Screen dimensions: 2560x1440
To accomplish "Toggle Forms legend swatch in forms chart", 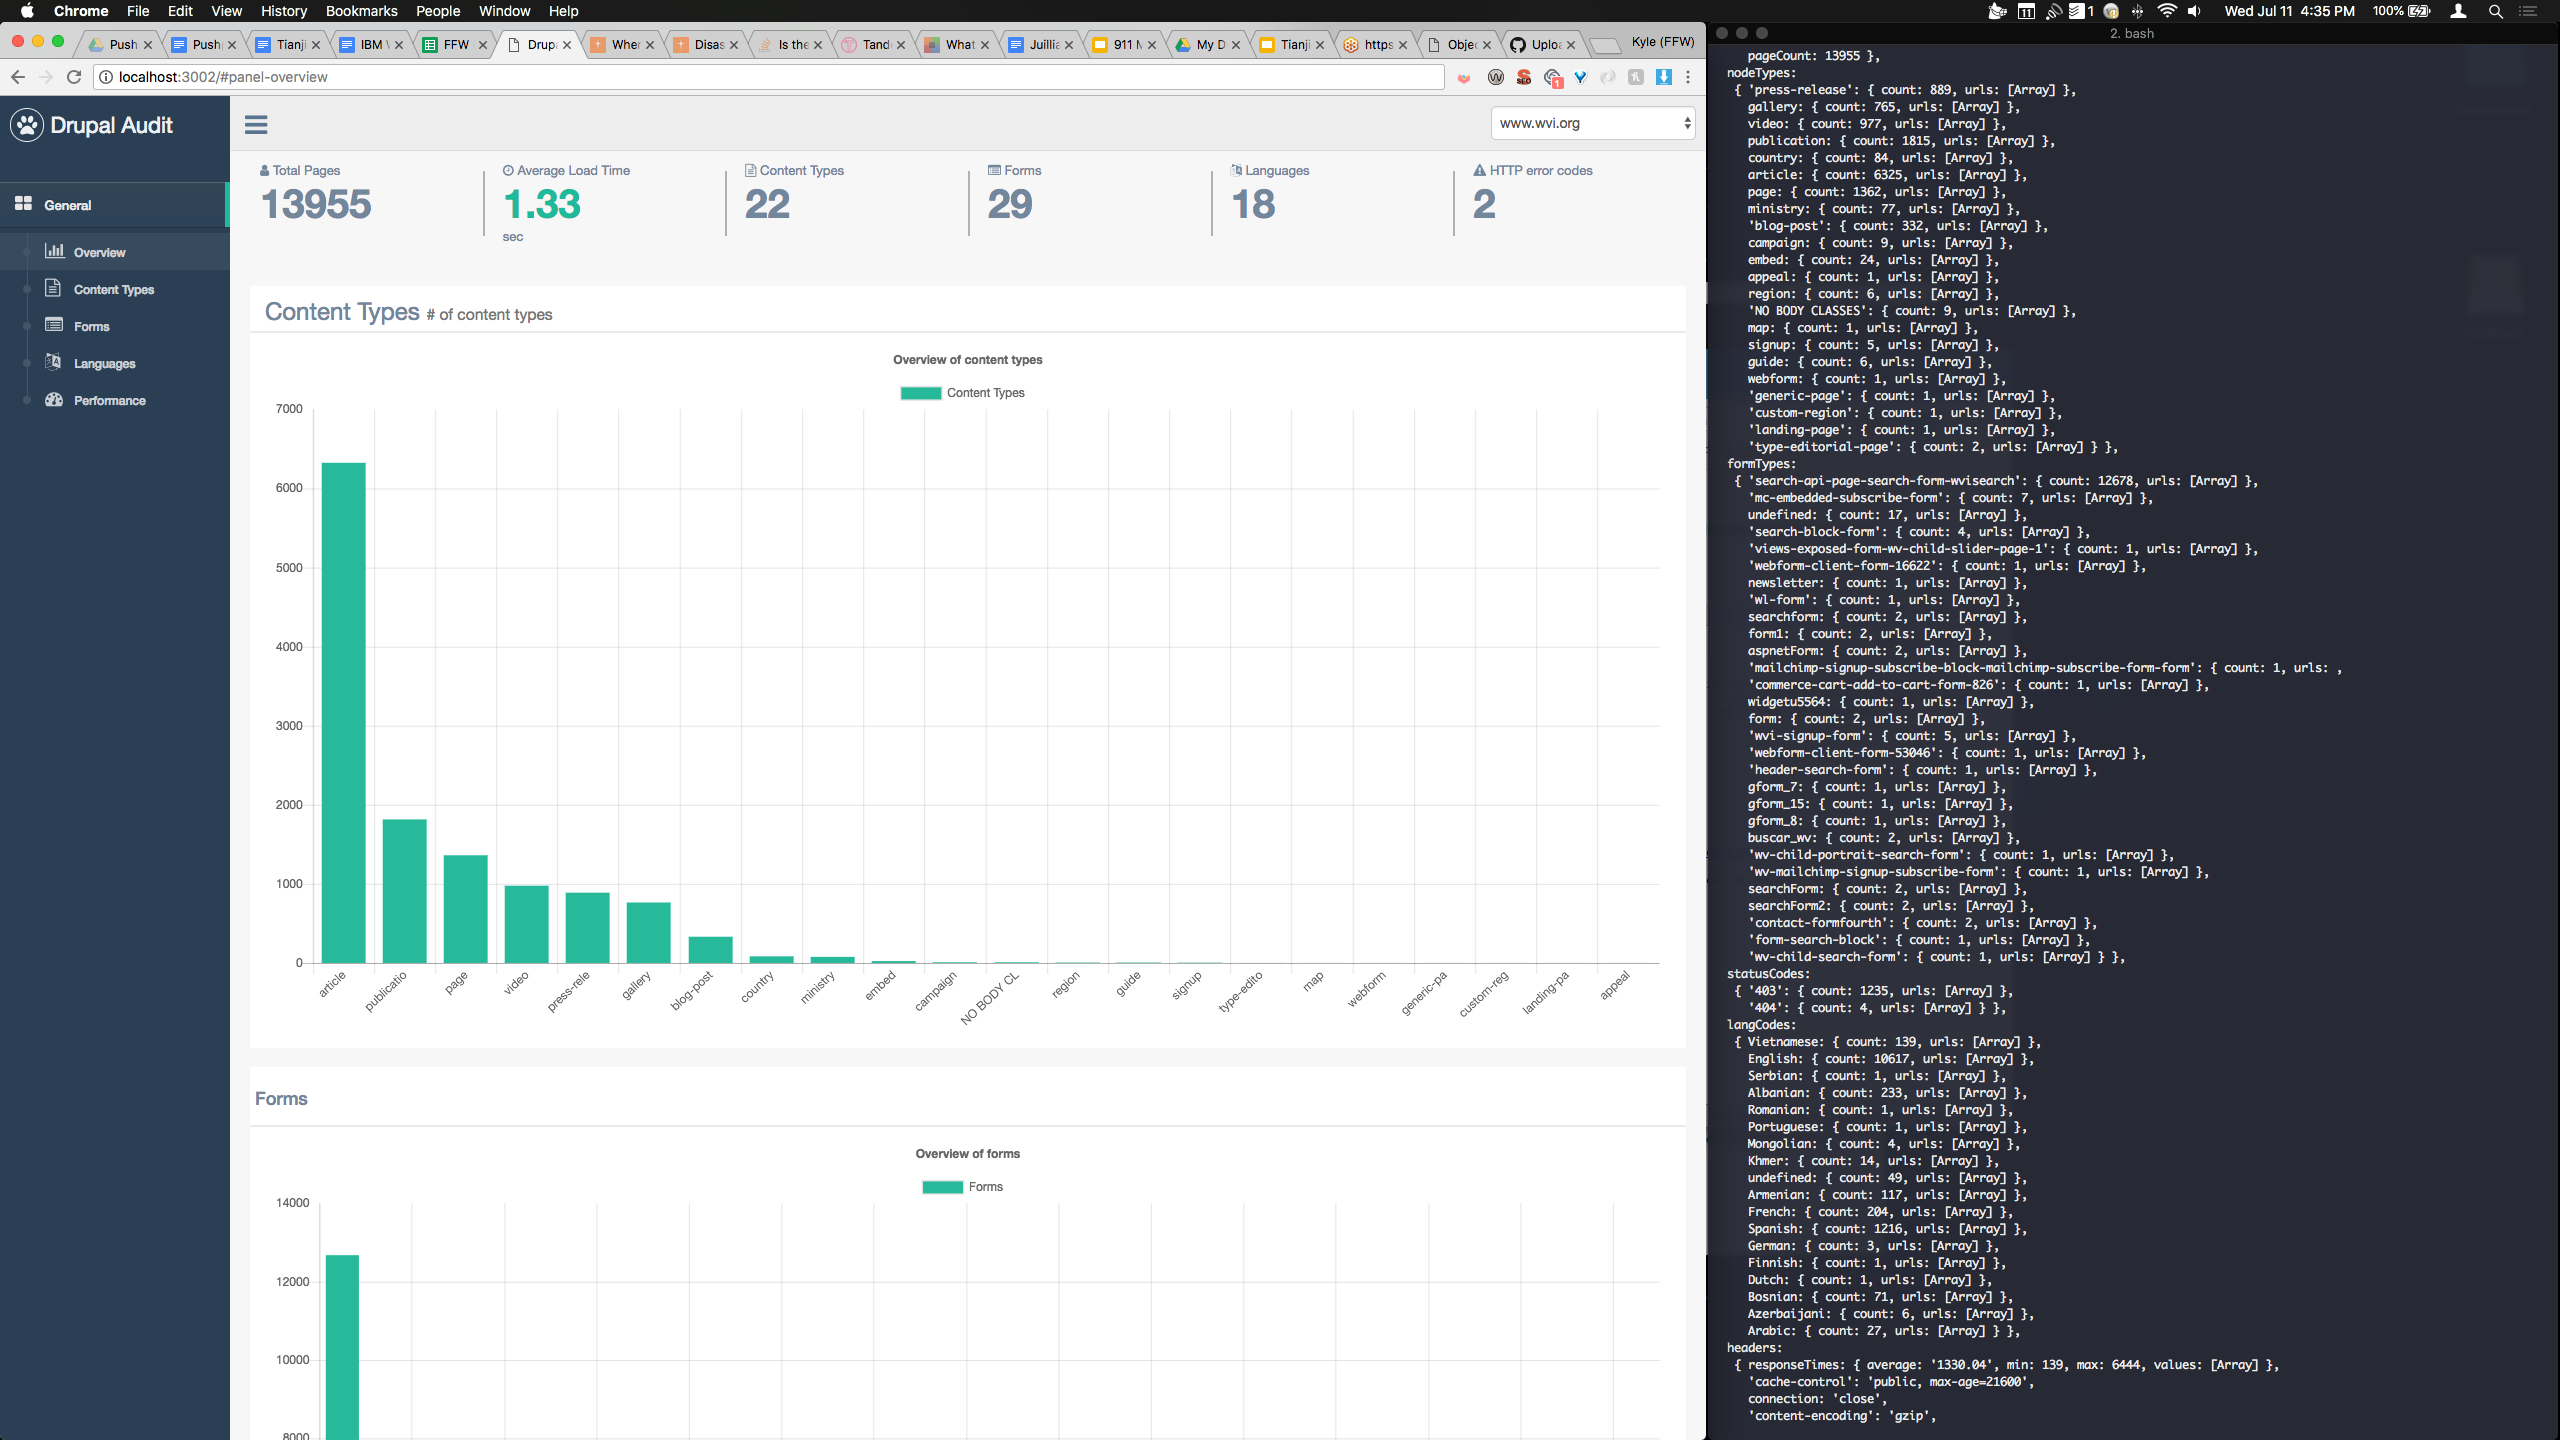I will 942,1187.
